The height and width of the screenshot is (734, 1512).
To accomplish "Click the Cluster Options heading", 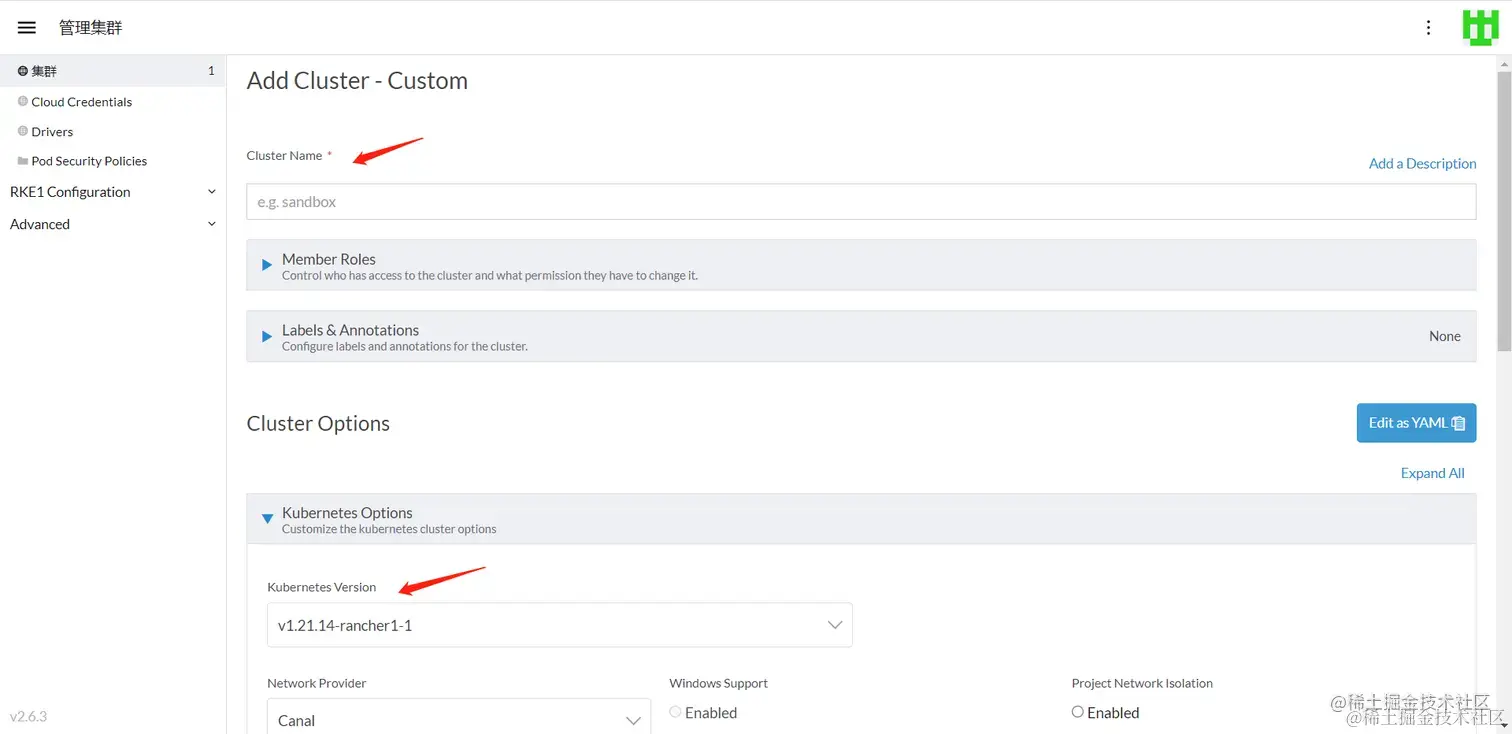I will [x=318, y=423].
